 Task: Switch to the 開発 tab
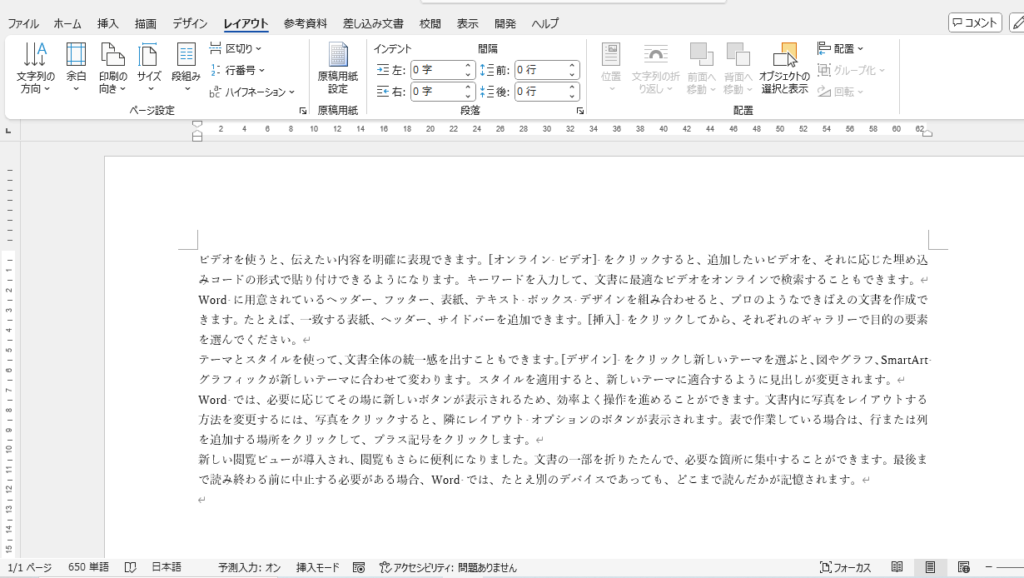(x=505, y=24)
